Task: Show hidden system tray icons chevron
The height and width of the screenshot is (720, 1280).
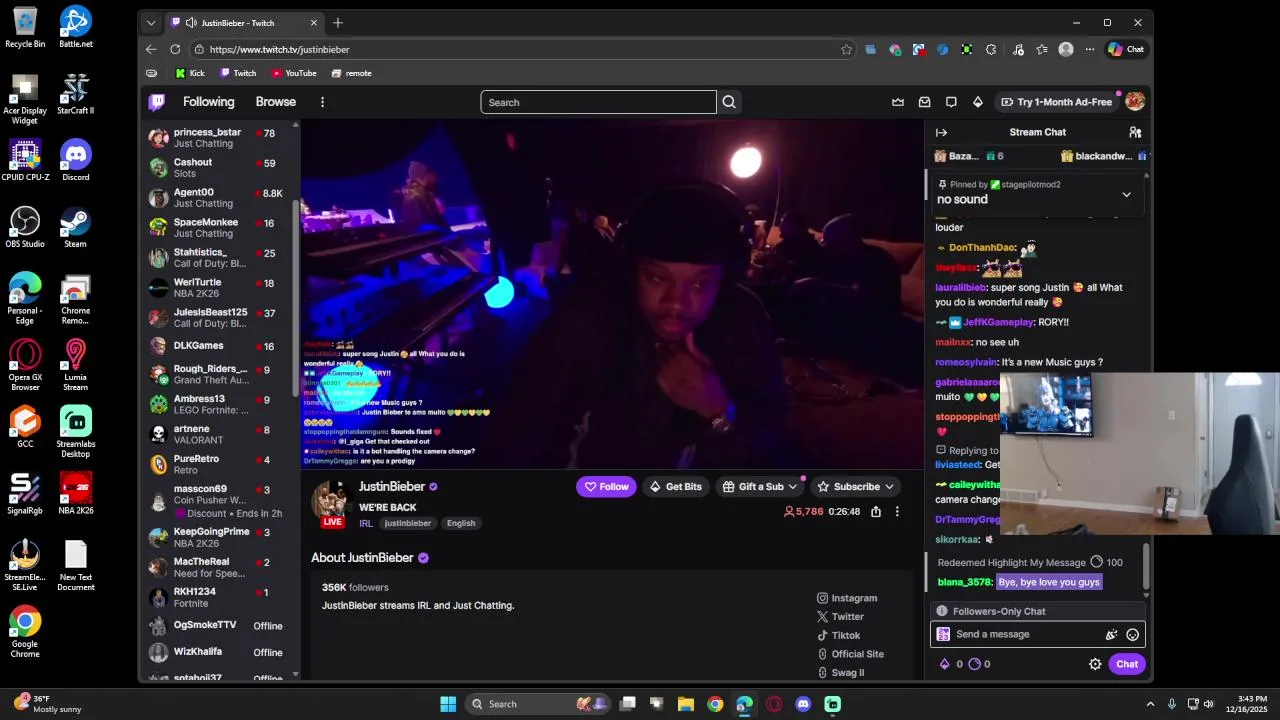Action: click(x=1150, y=704)
